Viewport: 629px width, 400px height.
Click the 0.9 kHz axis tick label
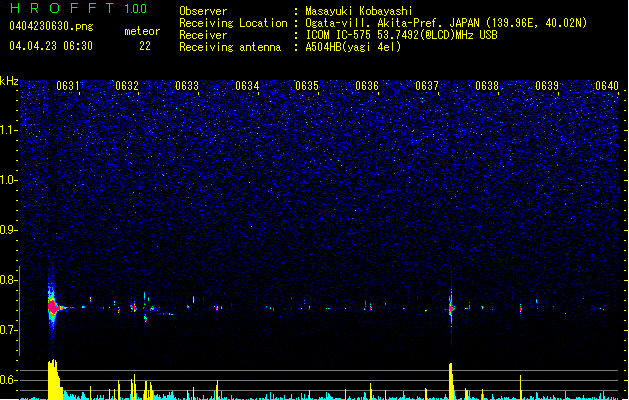click(8, 230)
